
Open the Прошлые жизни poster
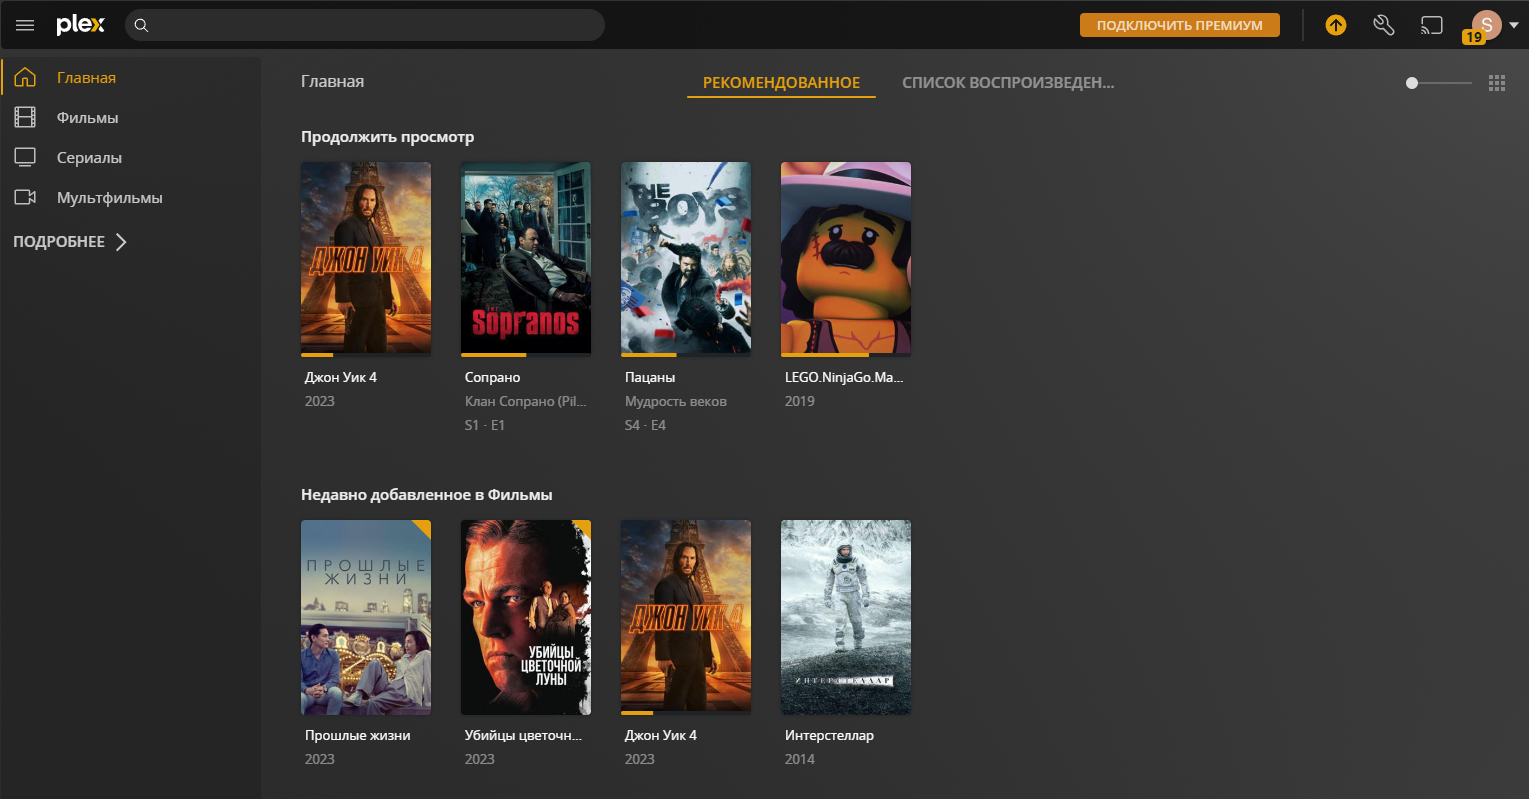point(366,616)
